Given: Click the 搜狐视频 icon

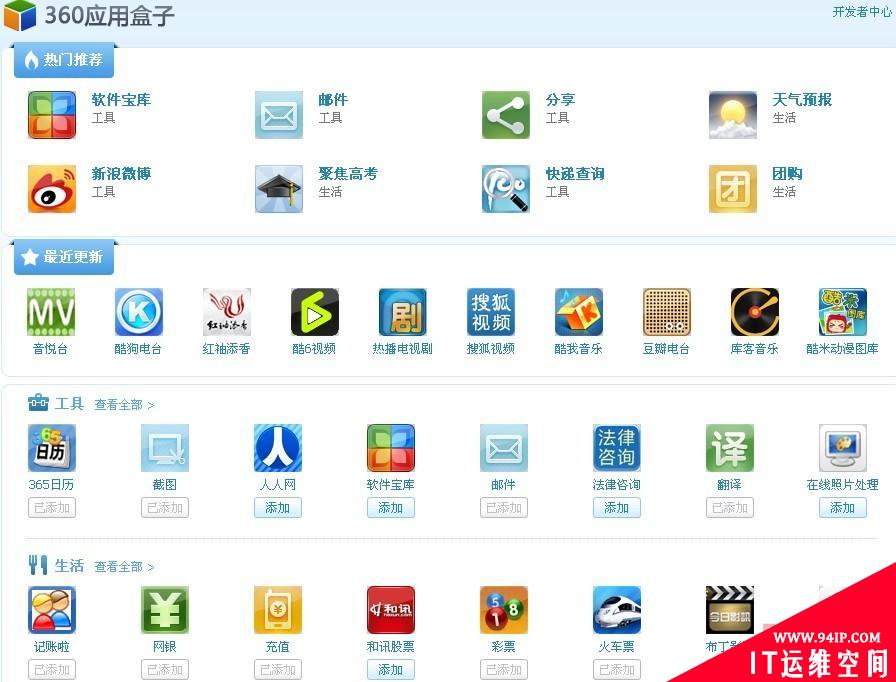Looking at the screenshot, I should point(491,312).
